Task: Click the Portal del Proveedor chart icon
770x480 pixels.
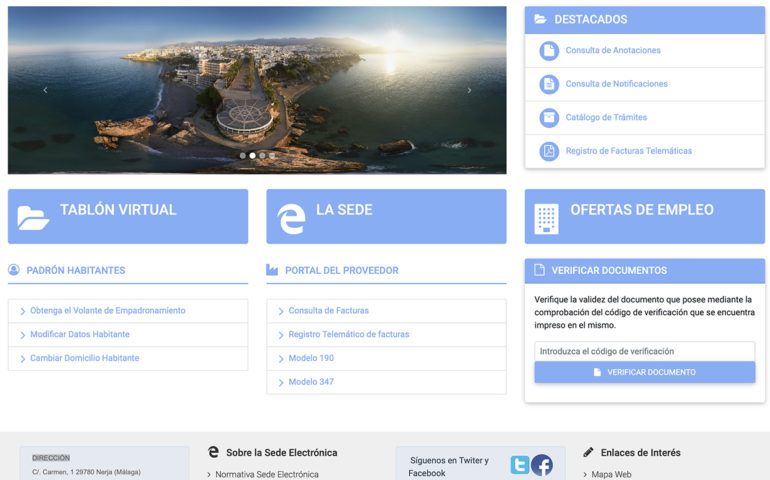Action: (x=272, y=270)
